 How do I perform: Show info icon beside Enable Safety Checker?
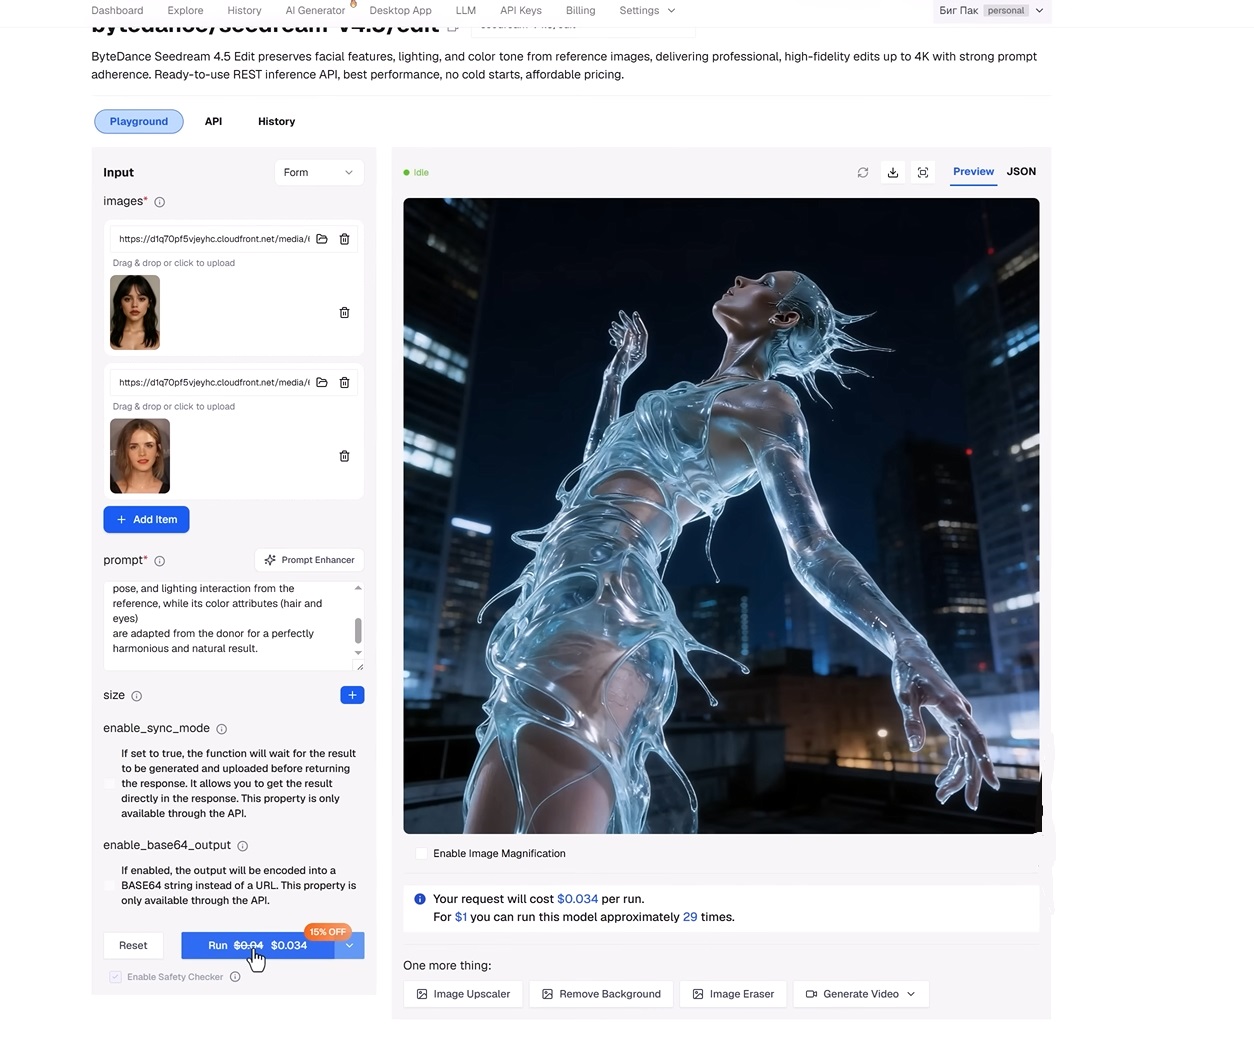coord(235,977)
